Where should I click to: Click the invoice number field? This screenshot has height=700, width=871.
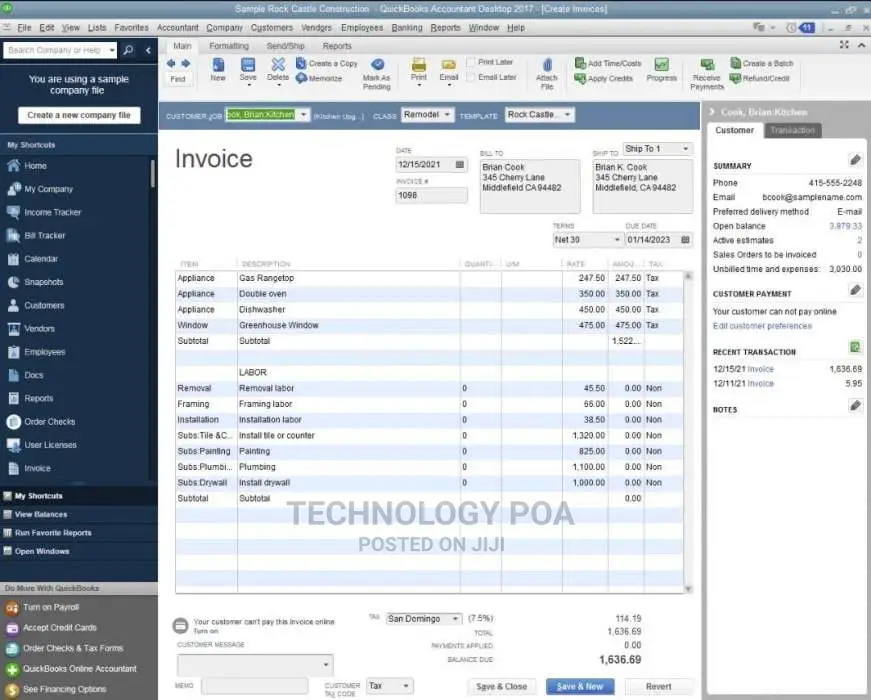pyautogui.click(x=431, y=196)
